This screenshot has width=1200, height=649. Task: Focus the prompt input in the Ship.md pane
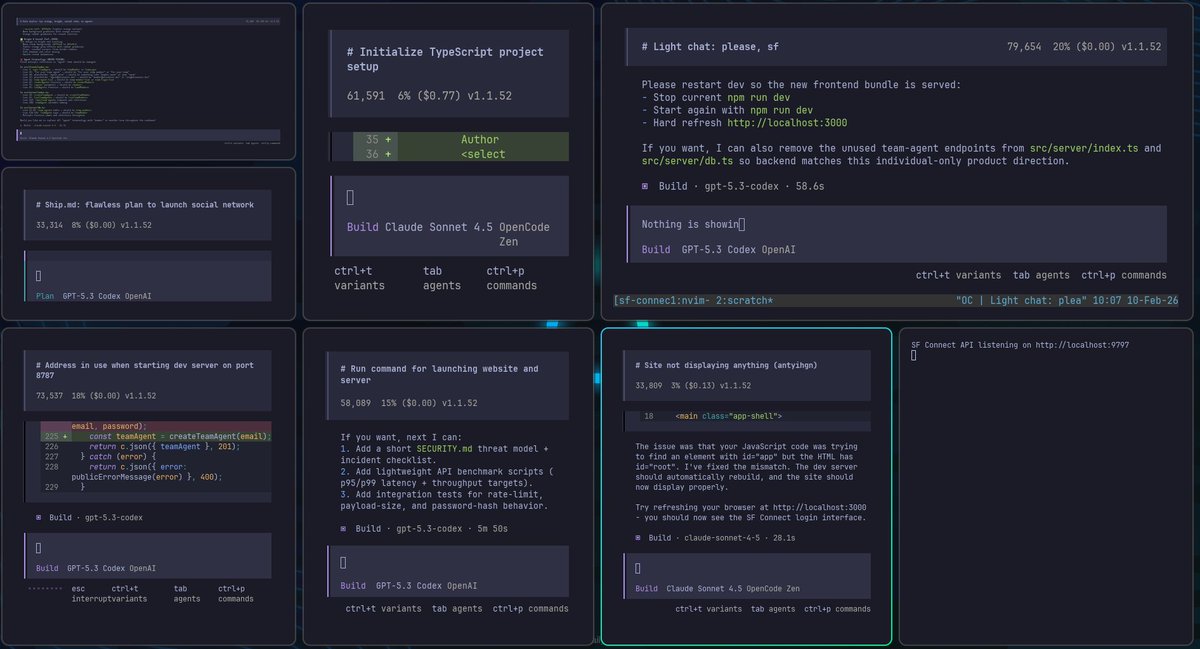pyautogui.click(x=147, y=277)
